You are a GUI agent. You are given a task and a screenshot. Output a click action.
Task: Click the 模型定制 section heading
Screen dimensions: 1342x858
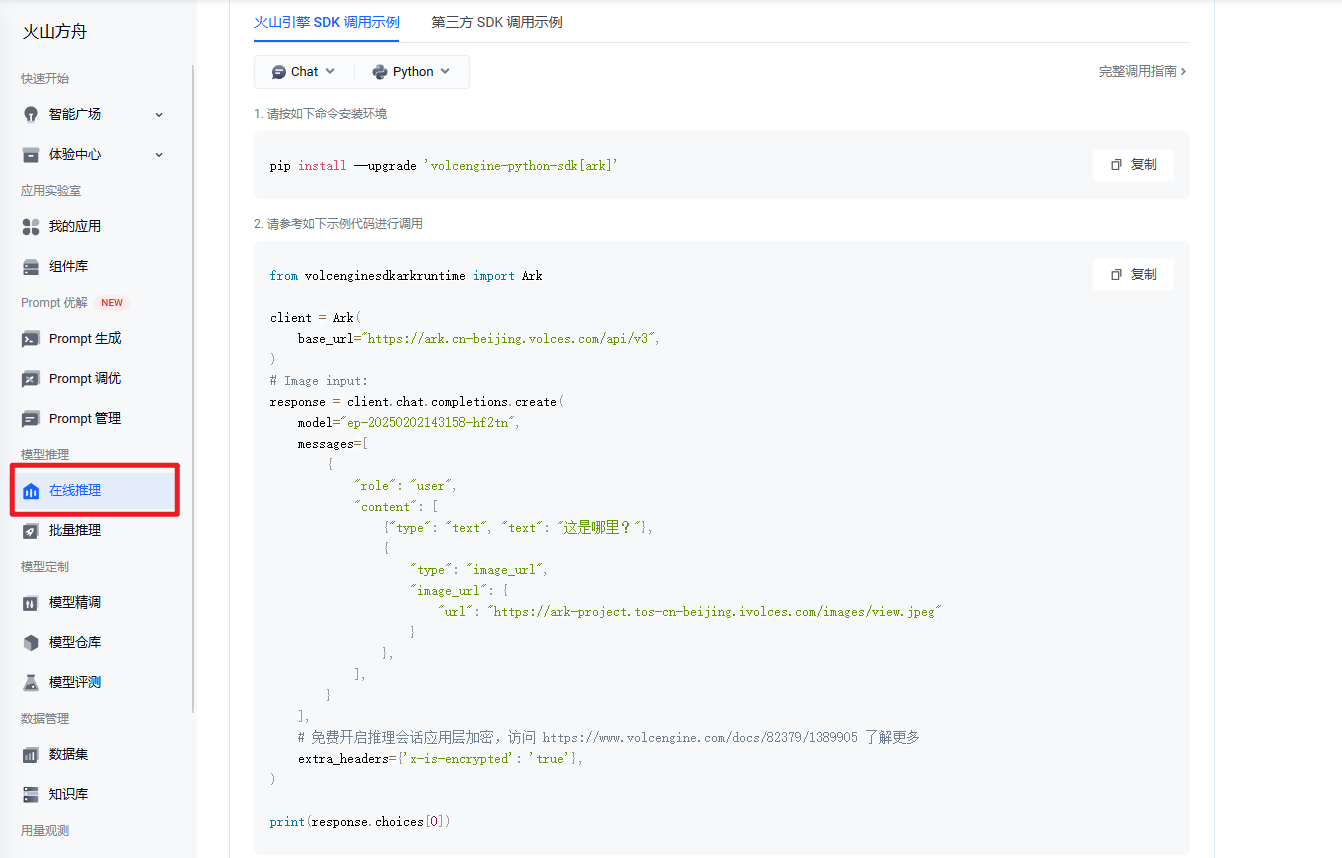point(45,567)
